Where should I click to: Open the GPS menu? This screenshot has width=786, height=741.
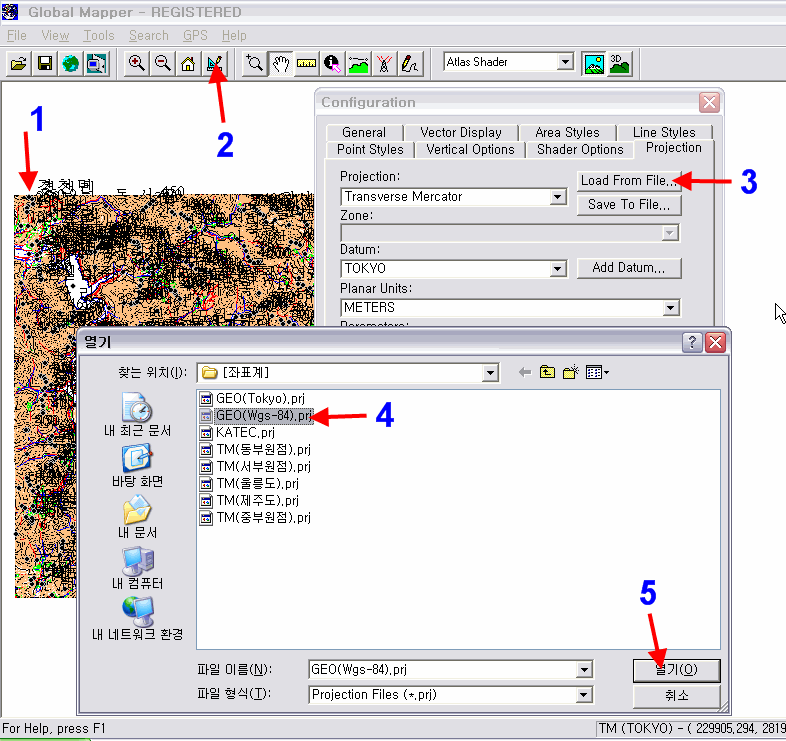pyautogui.click(x=195, y=36)
